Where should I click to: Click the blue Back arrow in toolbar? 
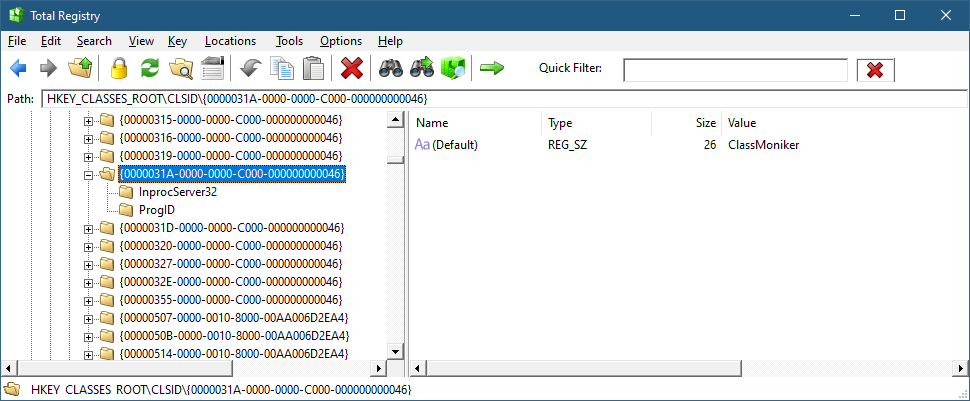(x=18, y=69)
